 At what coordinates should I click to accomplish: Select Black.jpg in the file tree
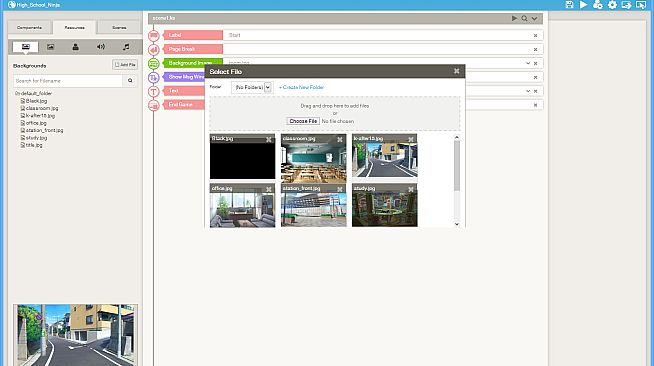tap(34, 101)
